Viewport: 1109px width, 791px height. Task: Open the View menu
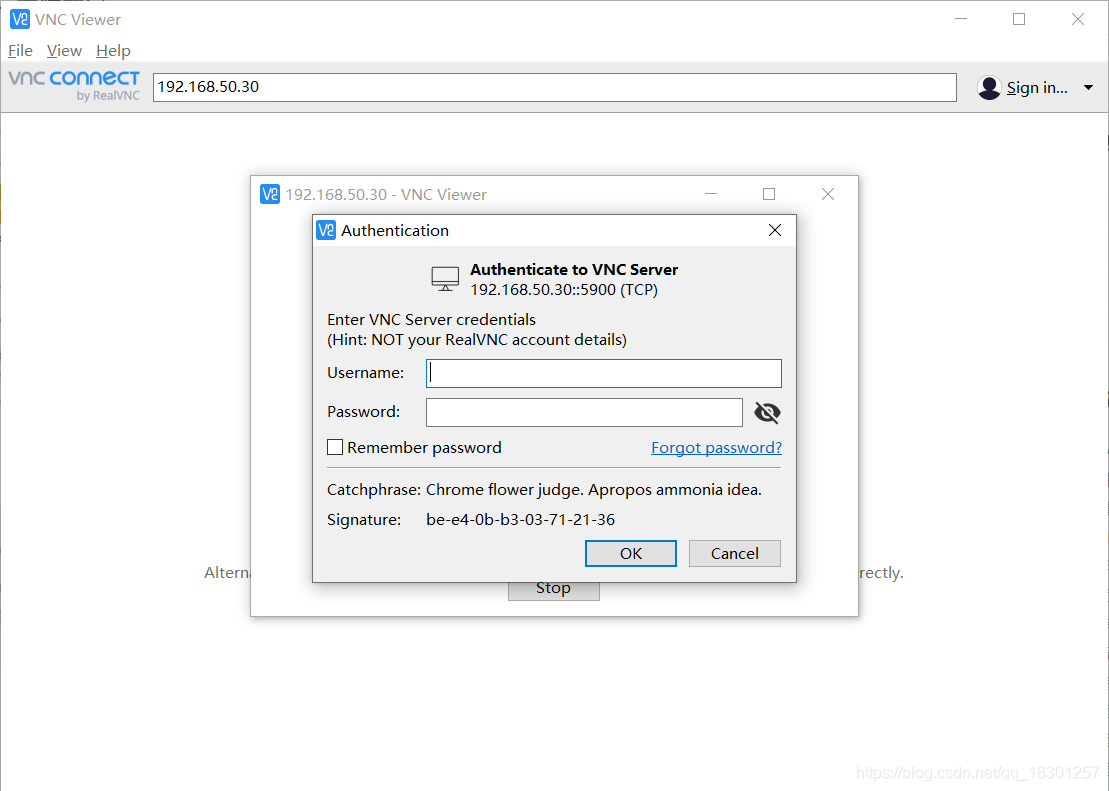pos(64,50)
